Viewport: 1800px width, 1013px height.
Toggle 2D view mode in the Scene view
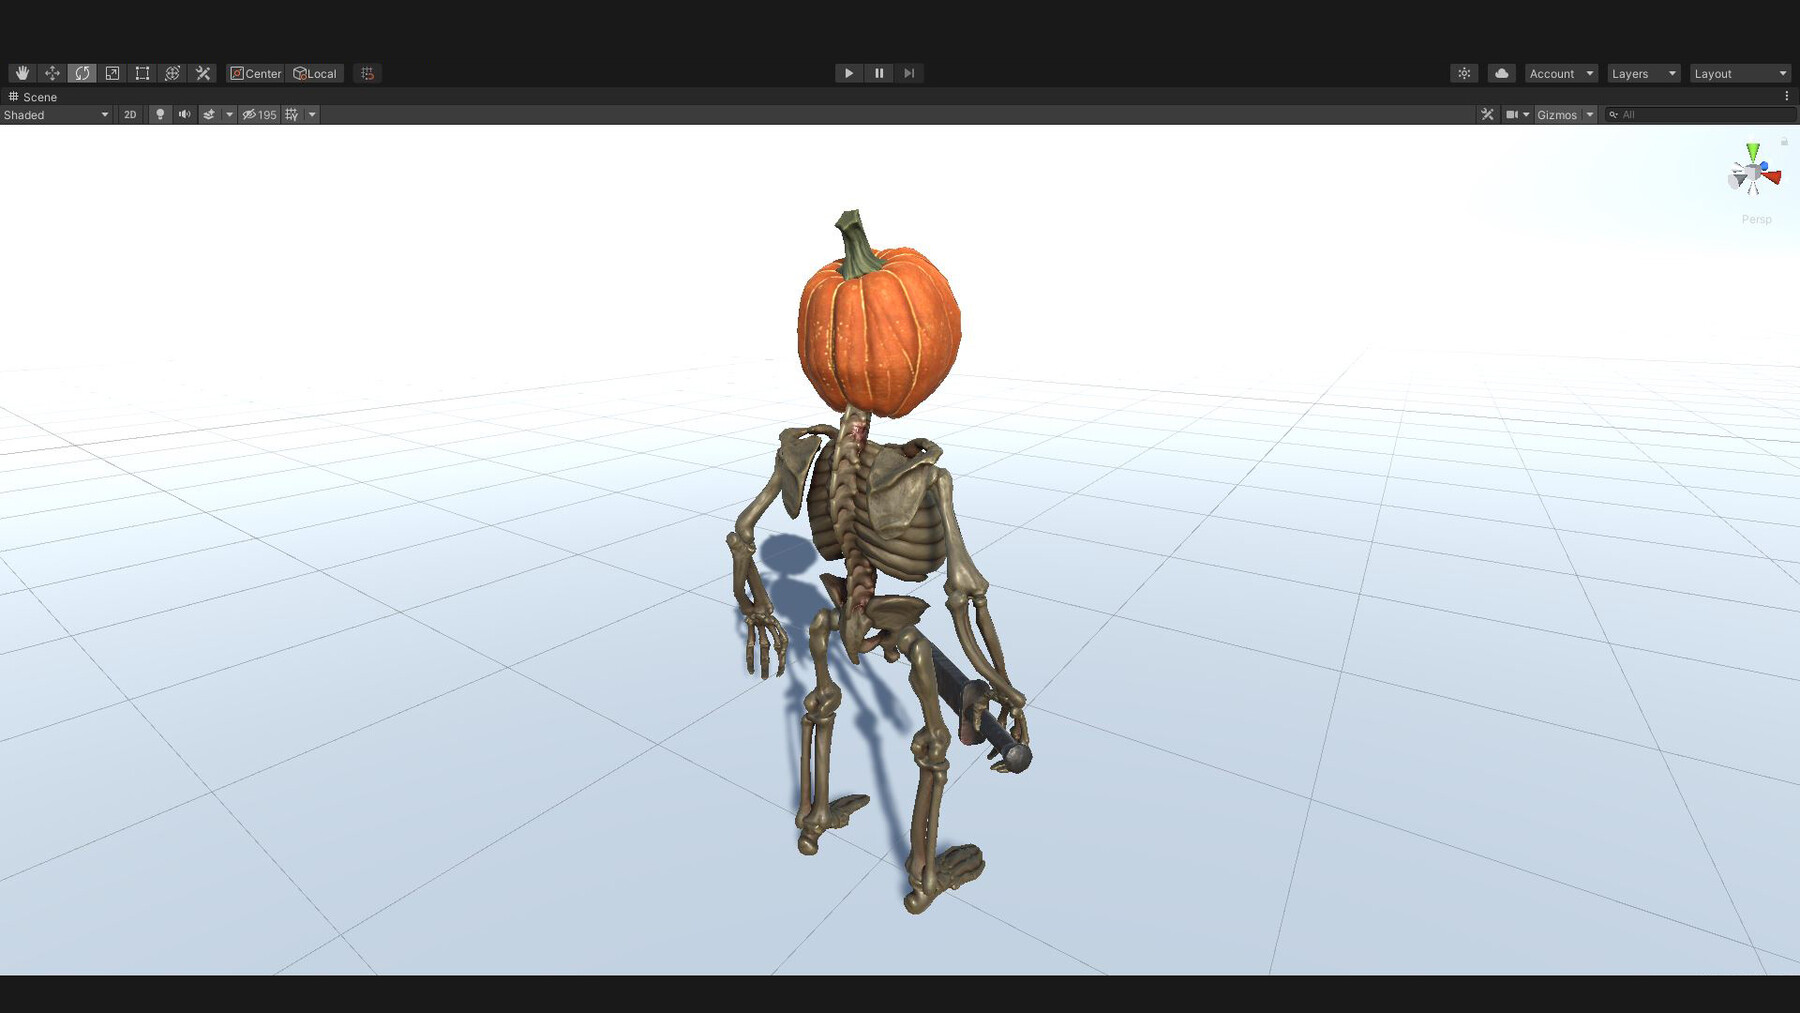(x=130, y=114)
